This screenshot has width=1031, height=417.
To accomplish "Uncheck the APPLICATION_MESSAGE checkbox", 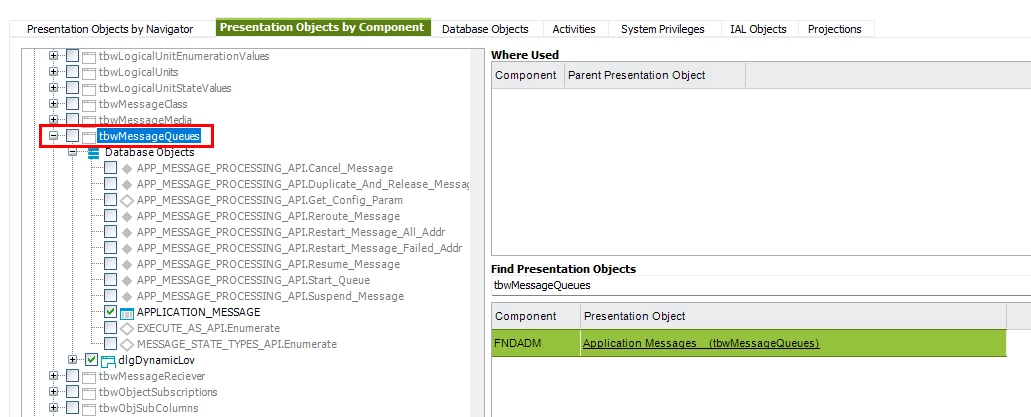I will (110, 312).
